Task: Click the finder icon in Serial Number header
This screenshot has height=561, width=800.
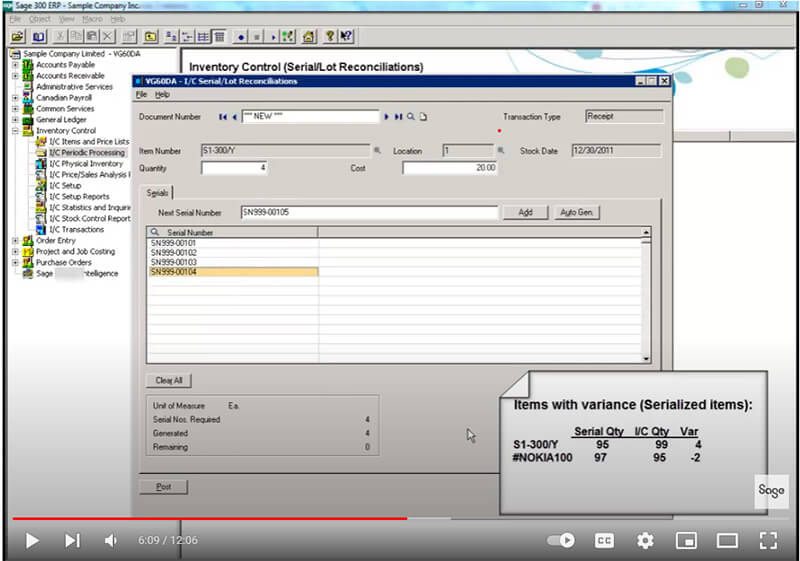Action: [155, 232]
